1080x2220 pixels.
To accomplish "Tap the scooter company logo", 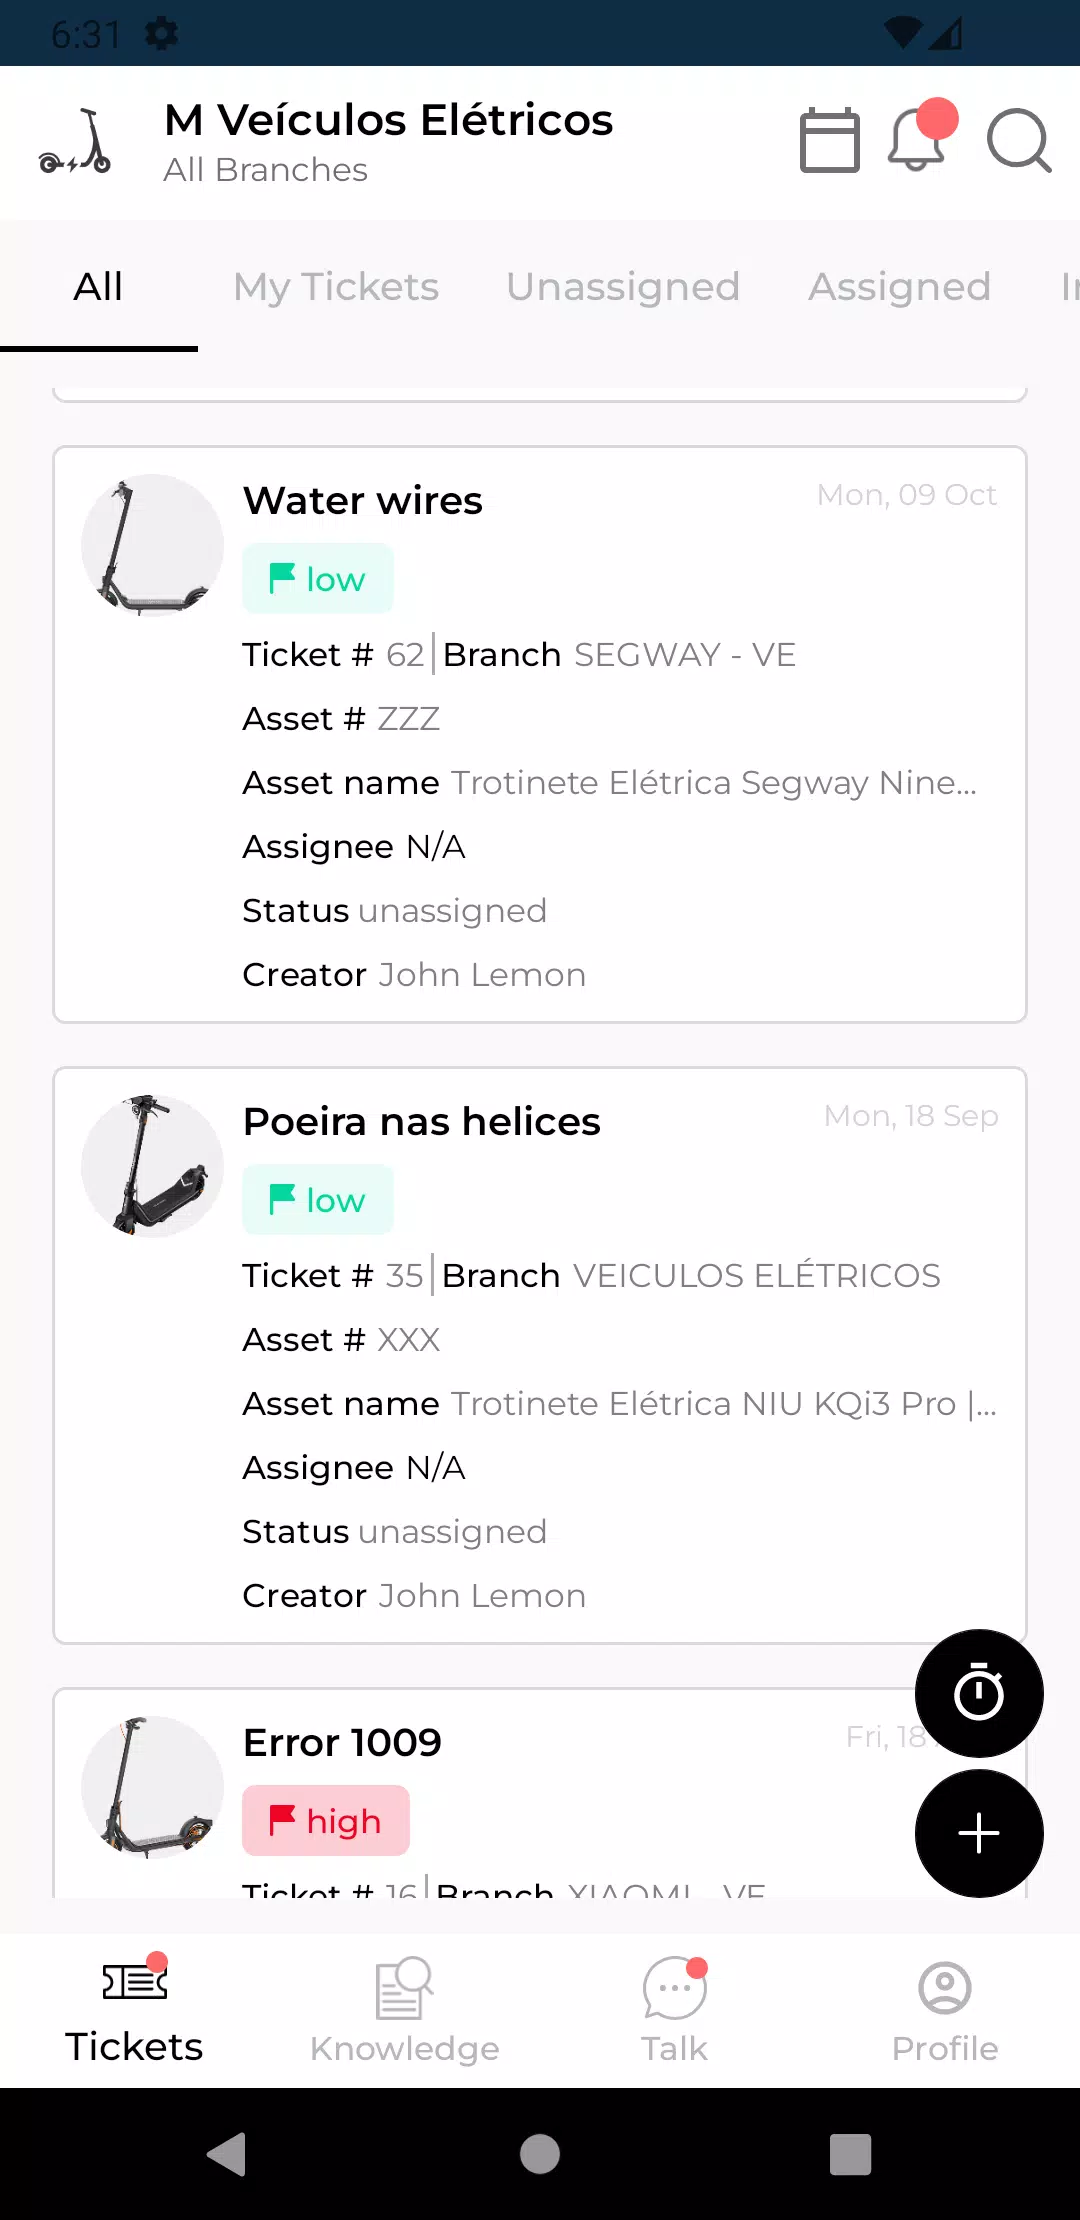I will [76, 142].
